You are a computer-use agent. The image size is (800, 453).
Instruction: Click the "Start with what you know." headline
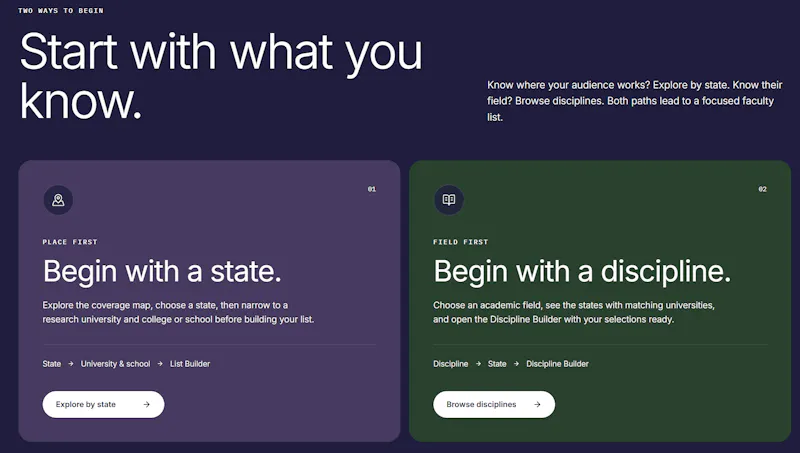(221, 77)
